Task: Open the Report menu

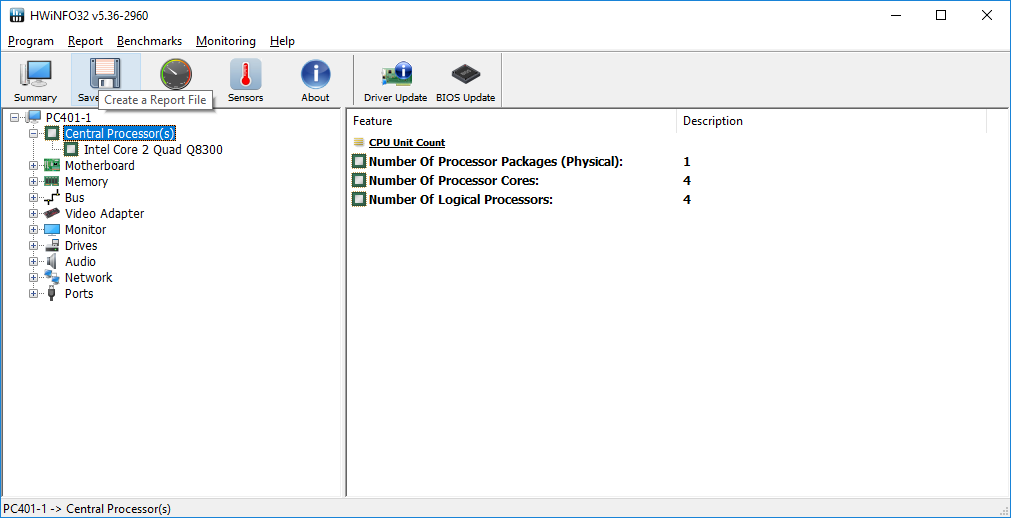Action: [85, 41]
